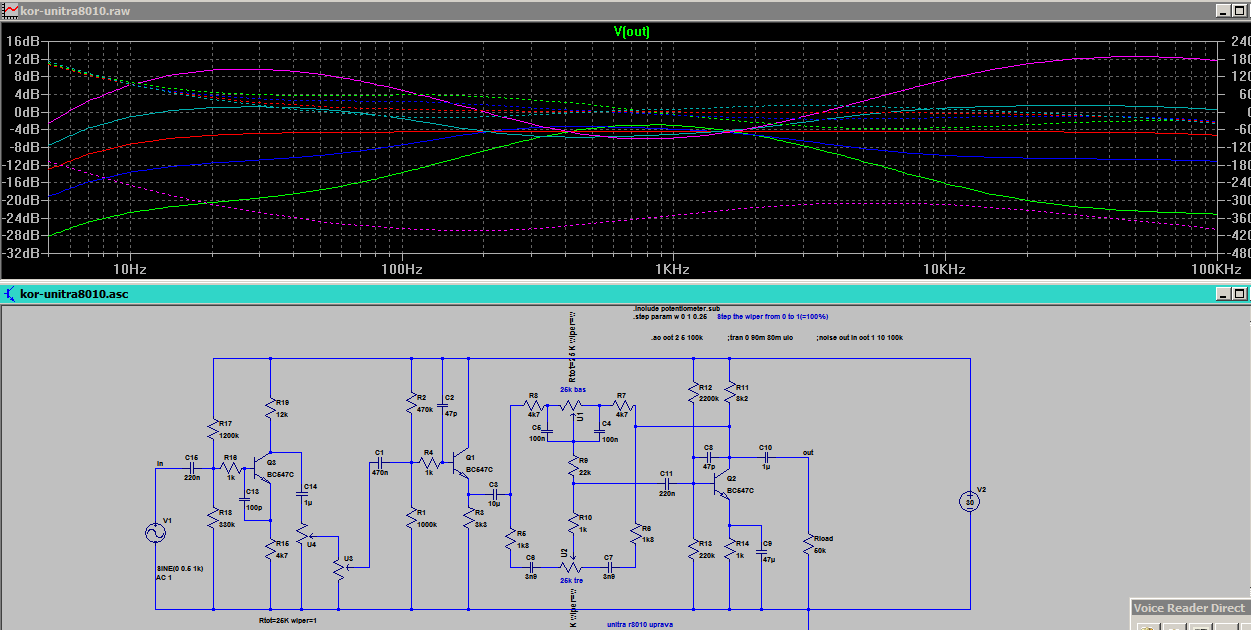Select the V1 sine voltage source symbol
Screen dimensions: 1251x630
156,533
